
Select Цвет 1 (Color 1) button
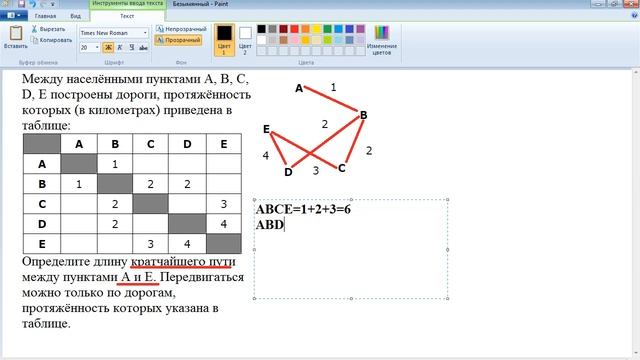[x=224, y=40]
